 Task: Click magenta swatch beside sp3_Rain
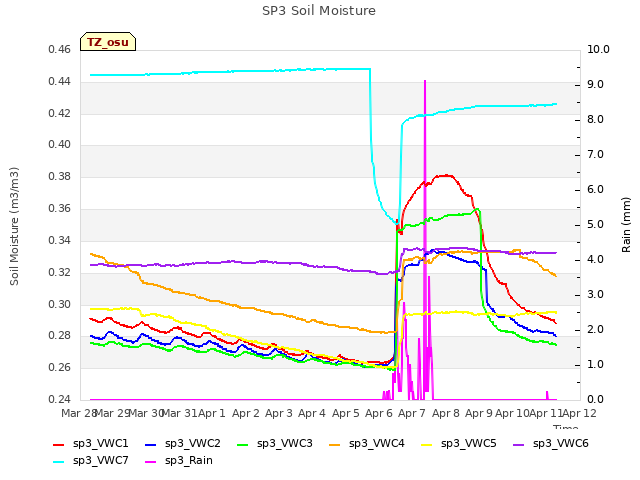click(151, 462)
